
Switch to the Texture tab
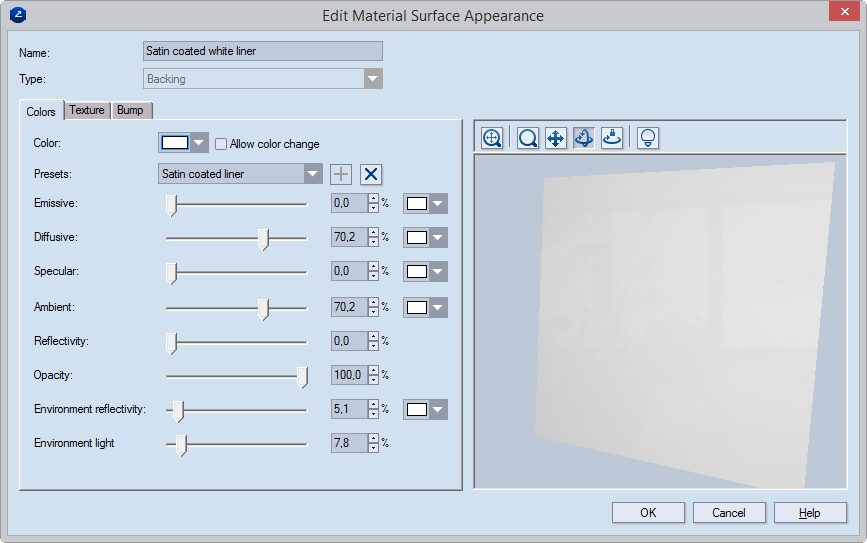click(x=87, y=110)
